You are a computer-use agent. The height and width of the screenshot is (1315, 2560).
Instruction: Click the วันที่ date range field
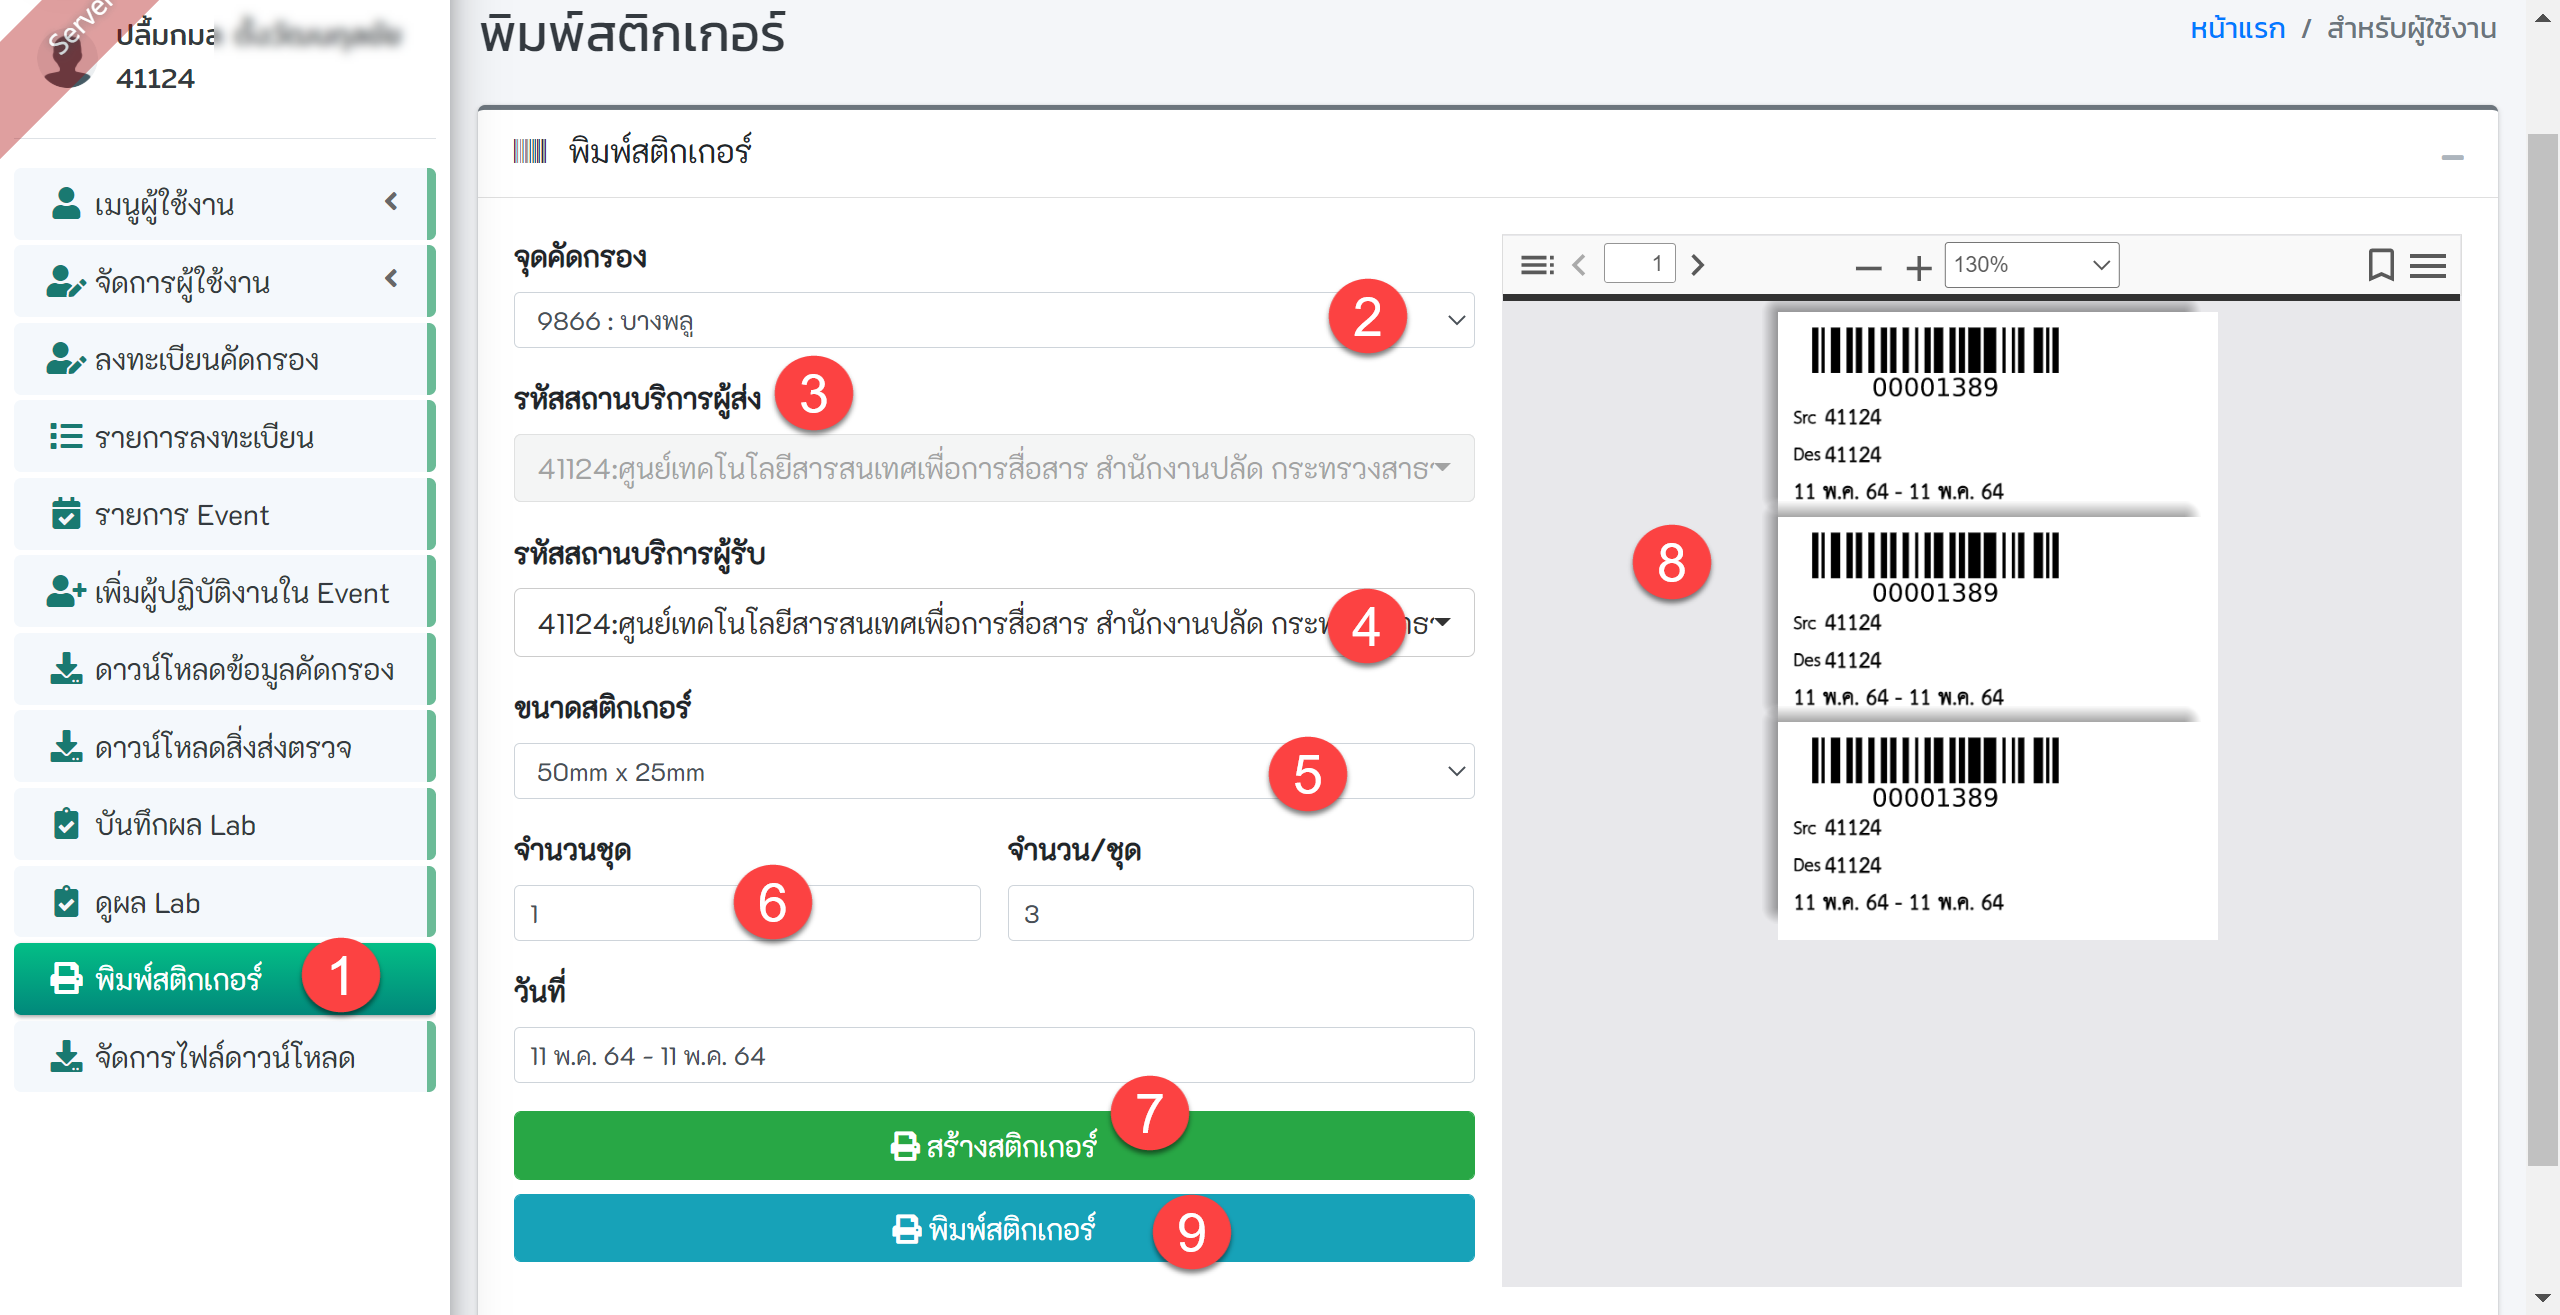coord(993,1055)
